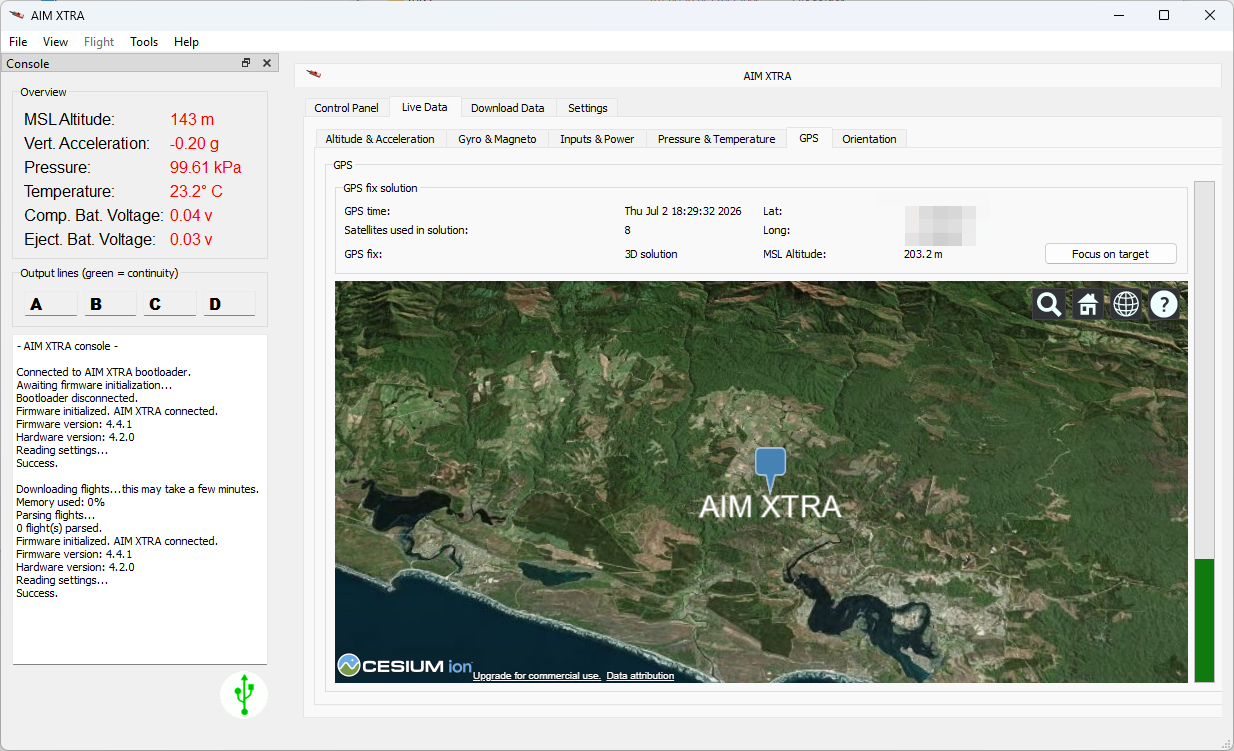This screenshot has height=751, width=1234.
Task: Click the blue AIM XTRA map pin
Action: [x=770, y=468]
